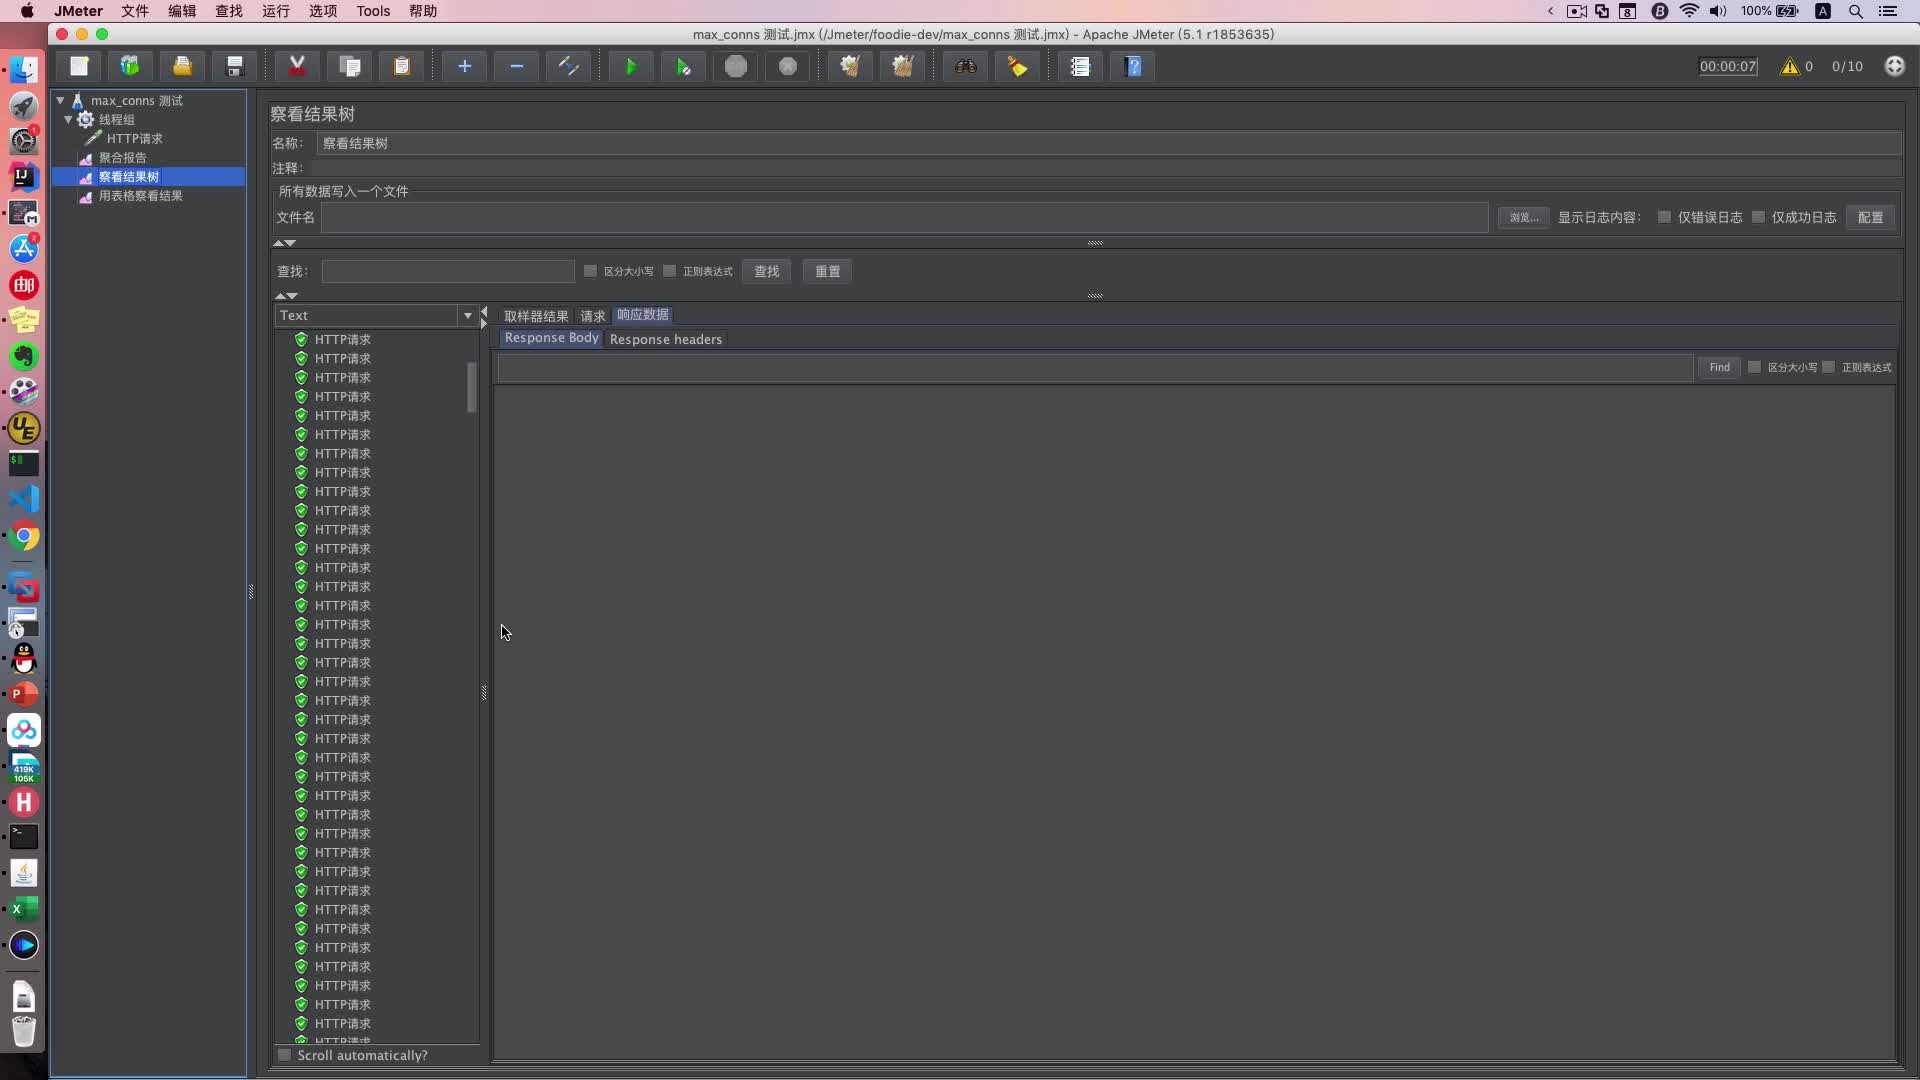
Task: Click the 查找 search input field
Action: click(x=448, y=271)
